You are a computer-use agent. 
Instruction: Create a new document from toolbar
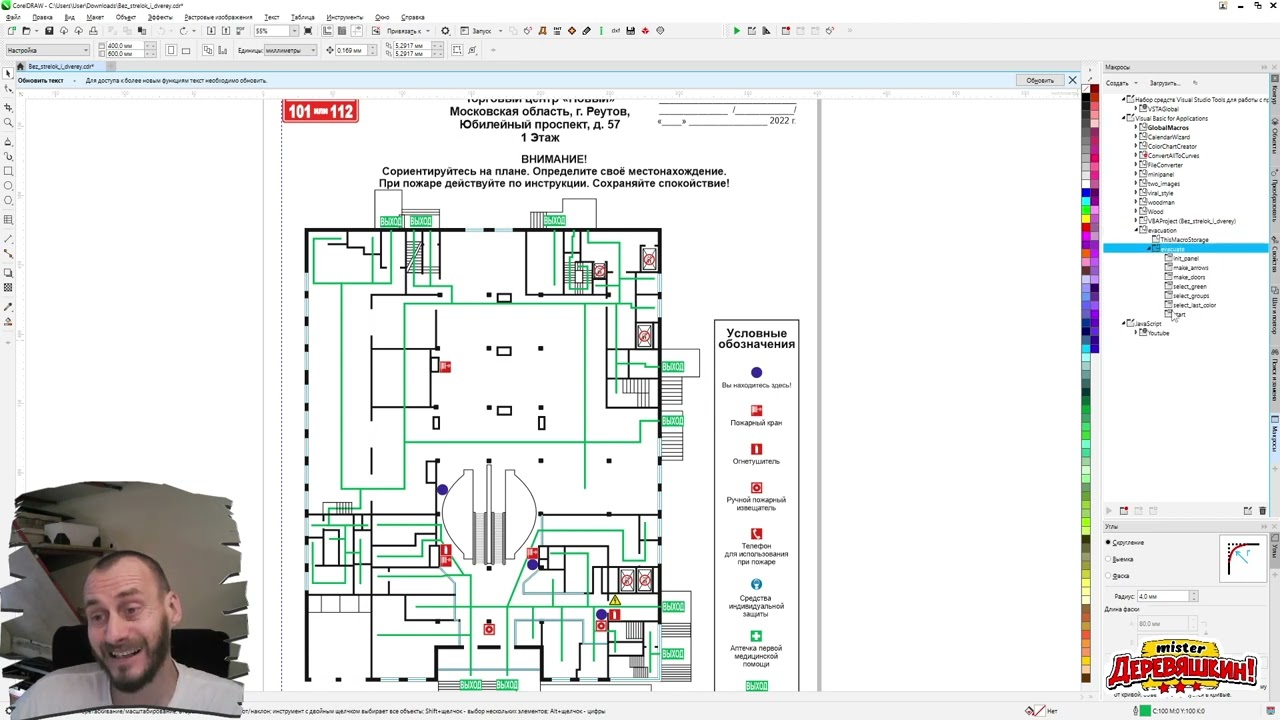pyautogui.click(x=12, y=31)
